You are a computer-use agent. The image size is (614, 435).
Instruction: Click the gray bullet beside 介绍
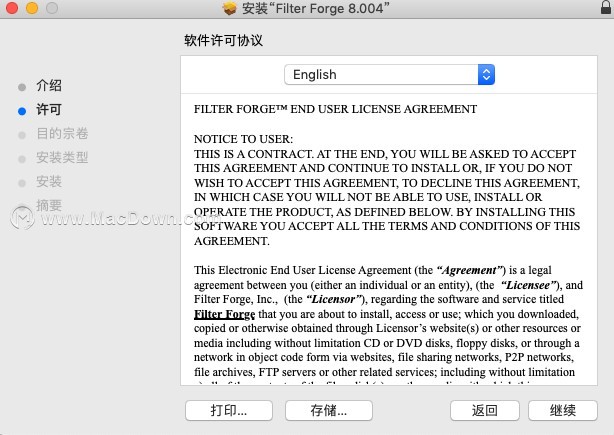tap(22, 87)
